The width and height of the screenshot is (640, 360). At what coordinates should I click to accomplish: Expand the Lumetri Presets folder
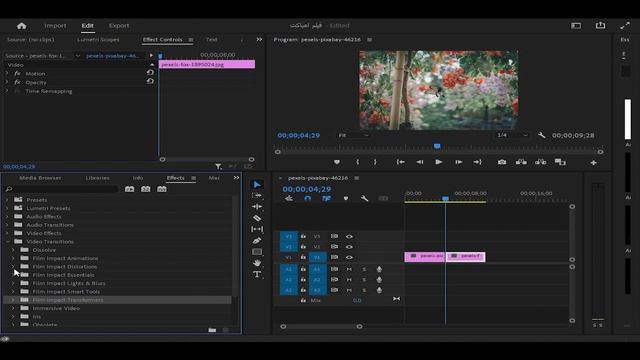[7, 208]
